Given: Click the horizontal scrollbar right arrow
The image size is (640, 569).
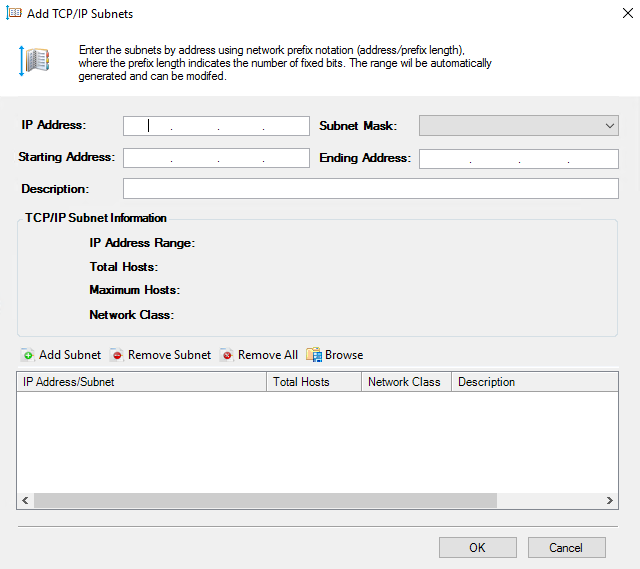Looking at the screenshot, I should 610,500.
